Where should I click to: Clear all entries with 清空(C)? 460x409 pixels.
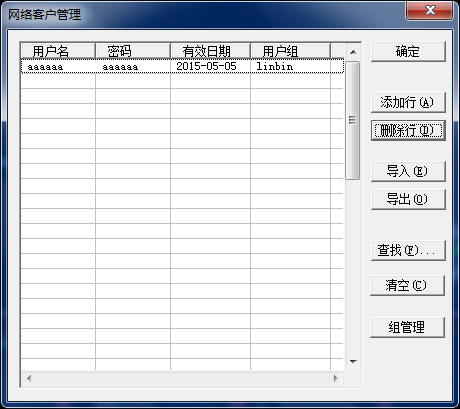(407, 285)
